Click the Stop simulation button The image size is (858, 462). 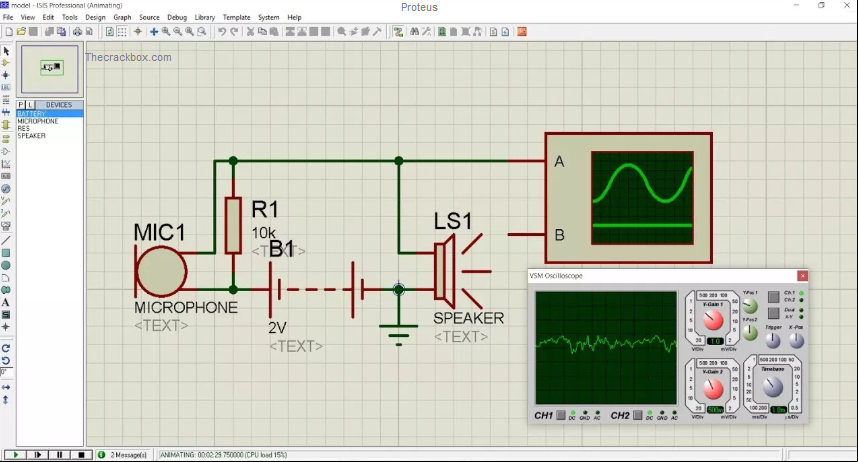pyautogui.click(x=81, y=454)
